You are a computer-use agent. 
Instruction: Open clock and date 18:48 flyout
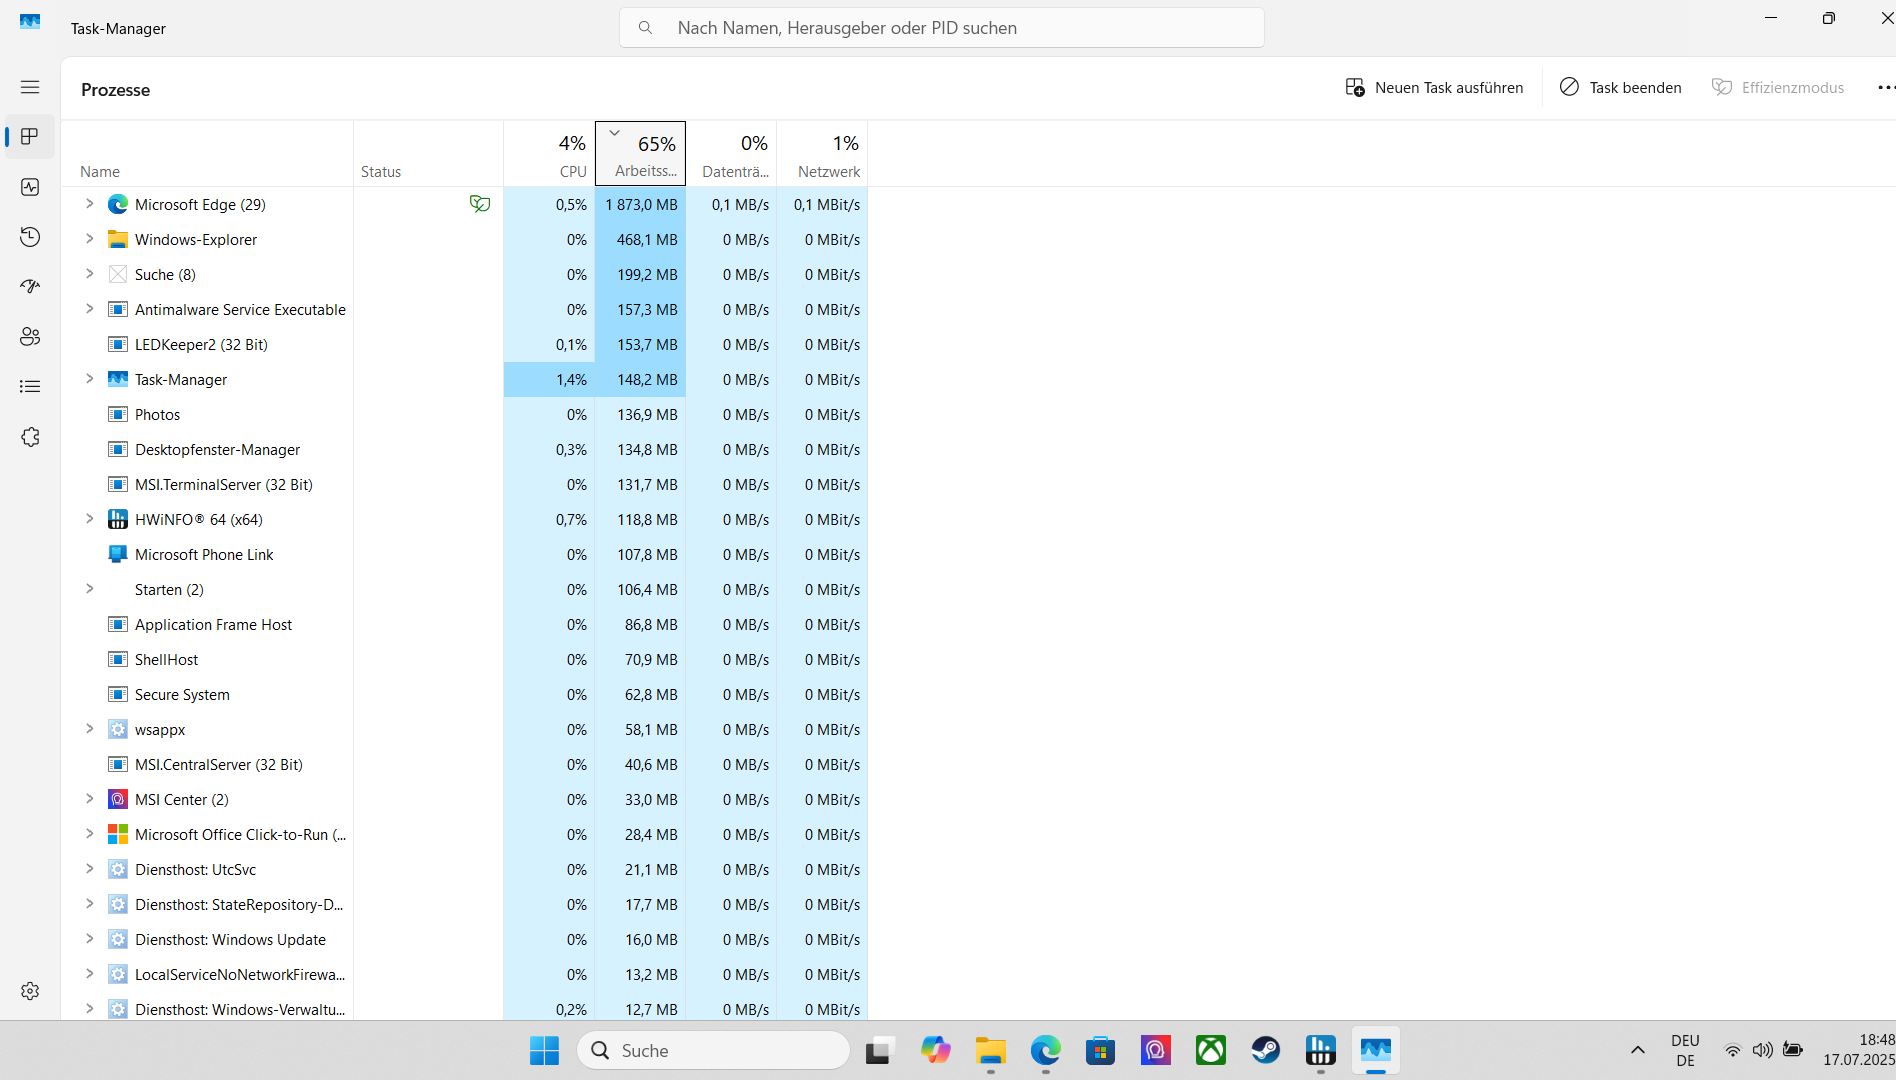coord(1858,1050)
